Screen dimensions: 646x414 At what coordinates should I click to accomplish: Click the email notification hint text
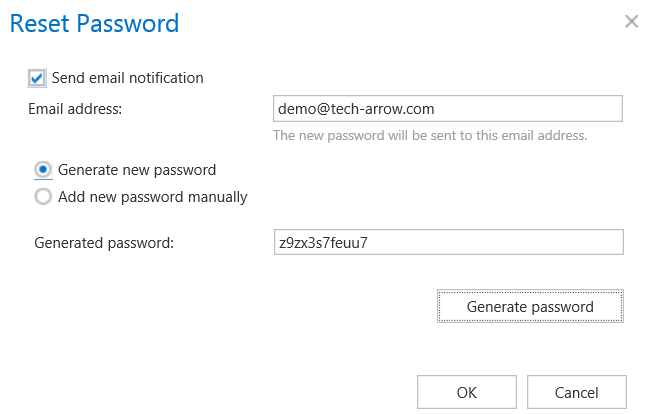point(430,135)
